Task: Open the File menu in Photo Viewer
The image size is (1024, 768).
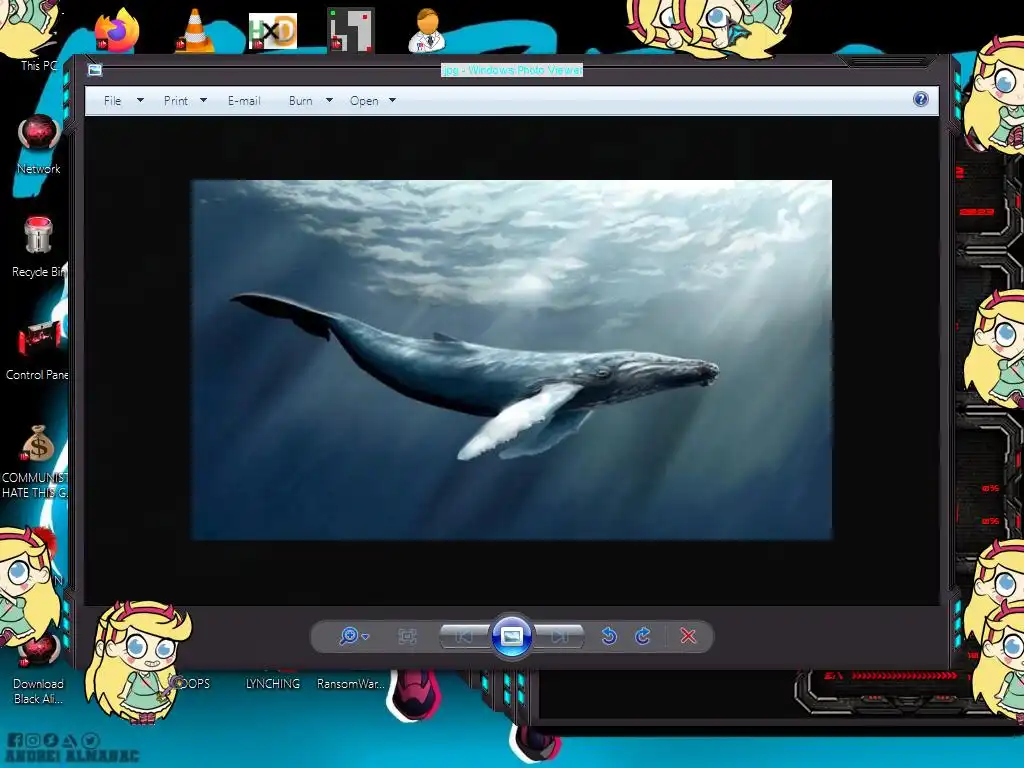Action: click(x=112, y=101)
